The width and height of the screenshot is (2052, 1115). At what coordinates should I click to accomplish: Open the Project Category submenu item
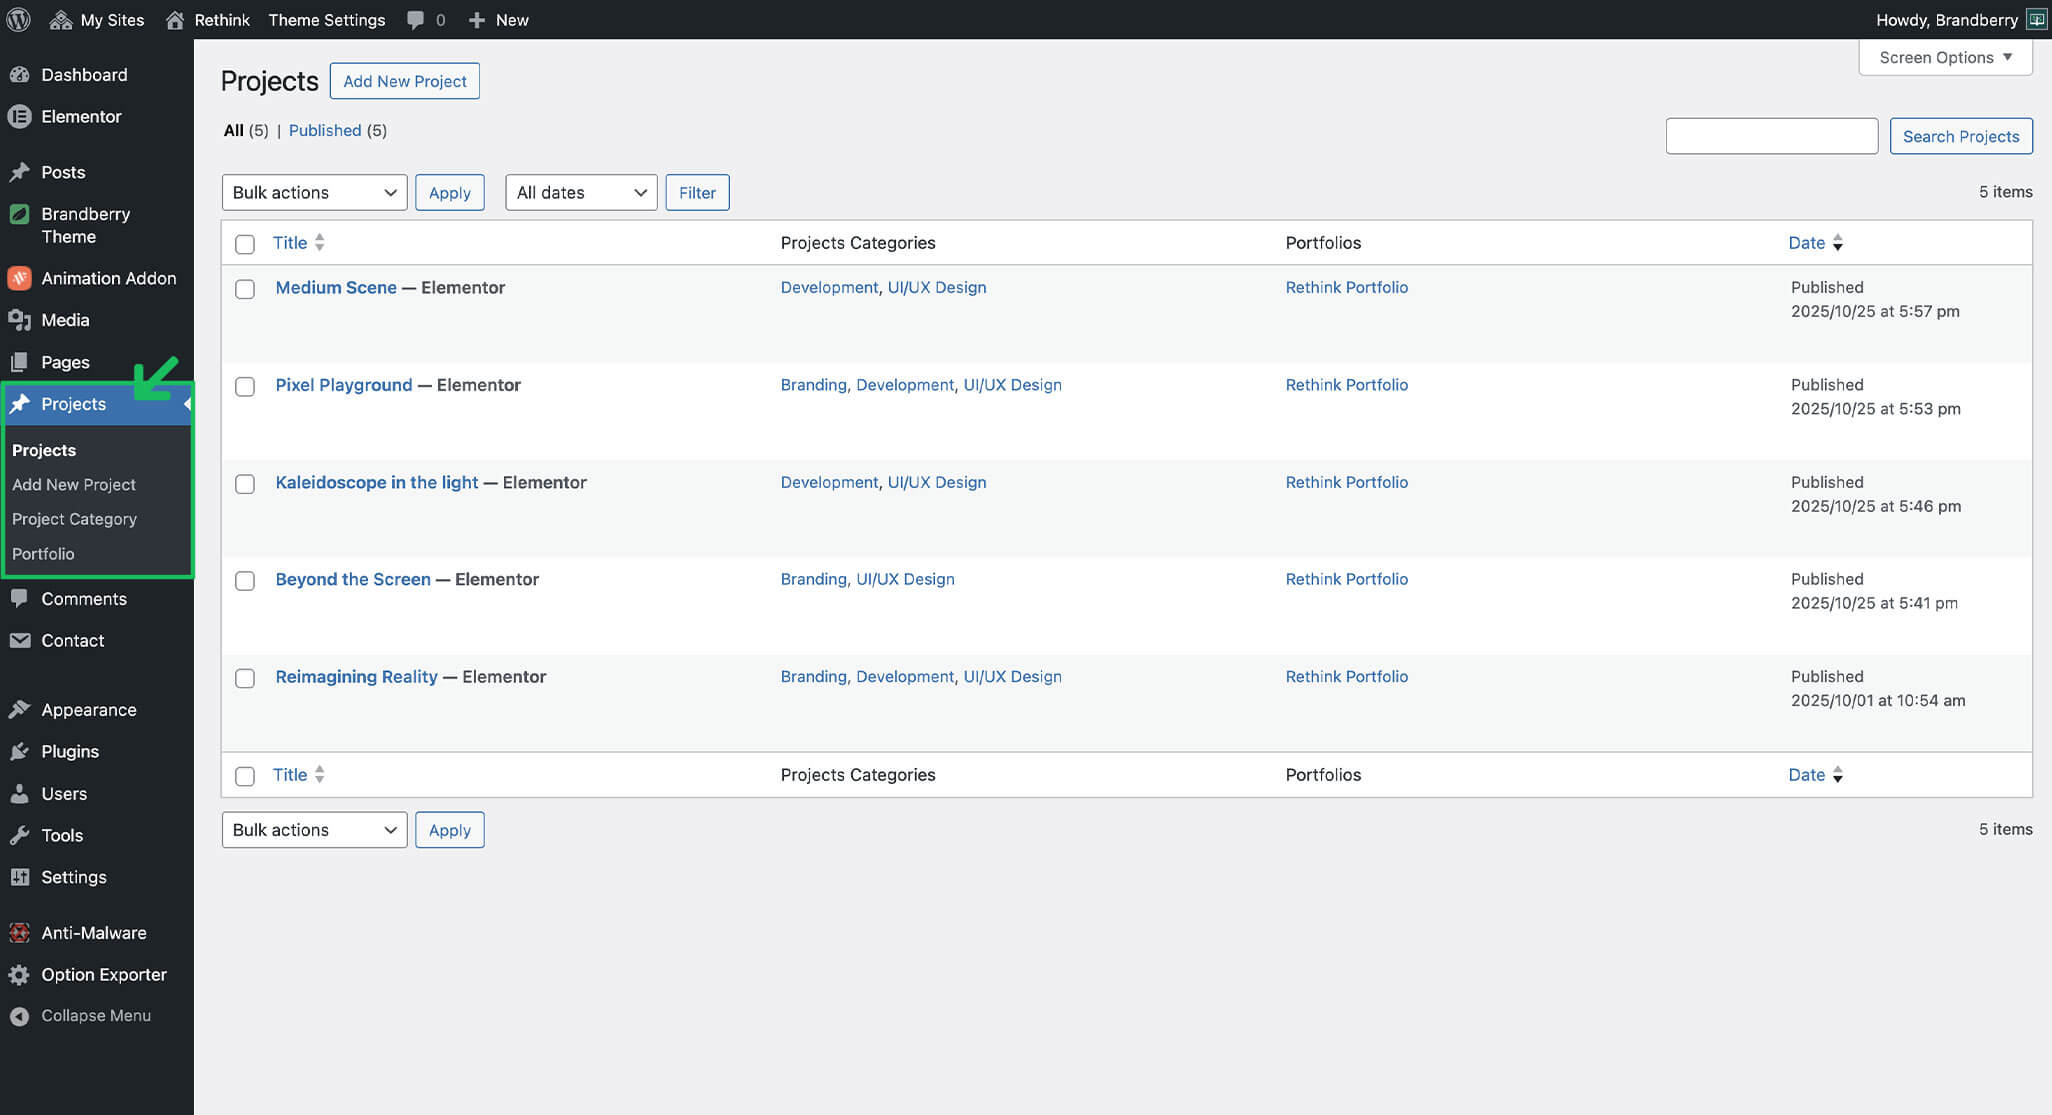[74, 519]
